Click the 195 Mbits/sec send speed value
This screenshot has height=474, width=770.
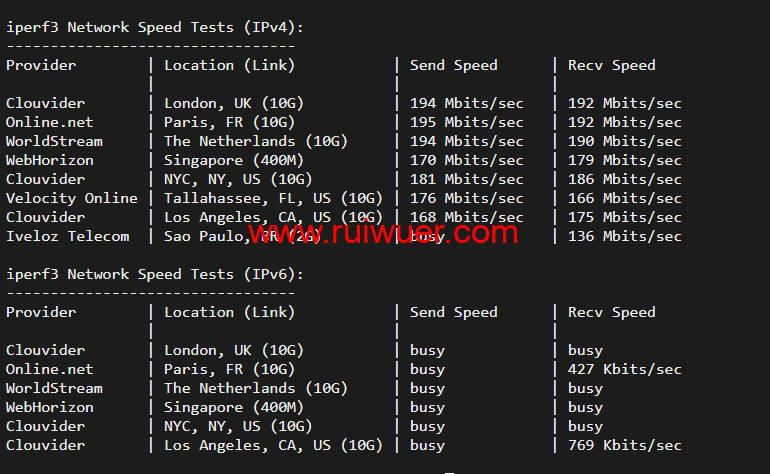[x=467, y=122]
